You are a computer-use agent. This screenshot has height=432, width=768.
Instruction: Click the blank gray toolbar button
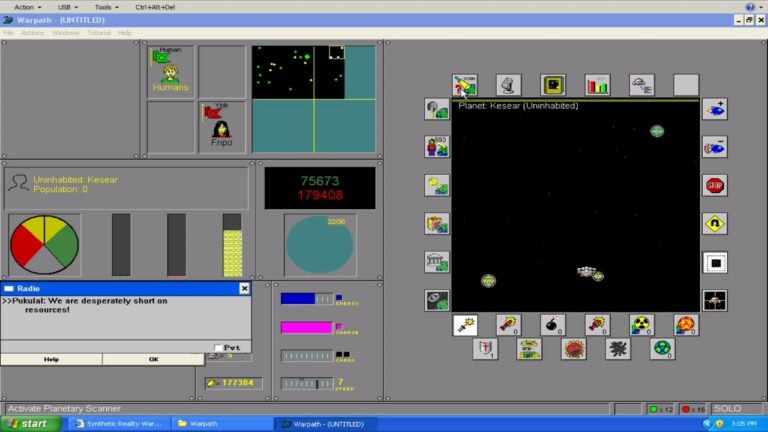(686, 85)
